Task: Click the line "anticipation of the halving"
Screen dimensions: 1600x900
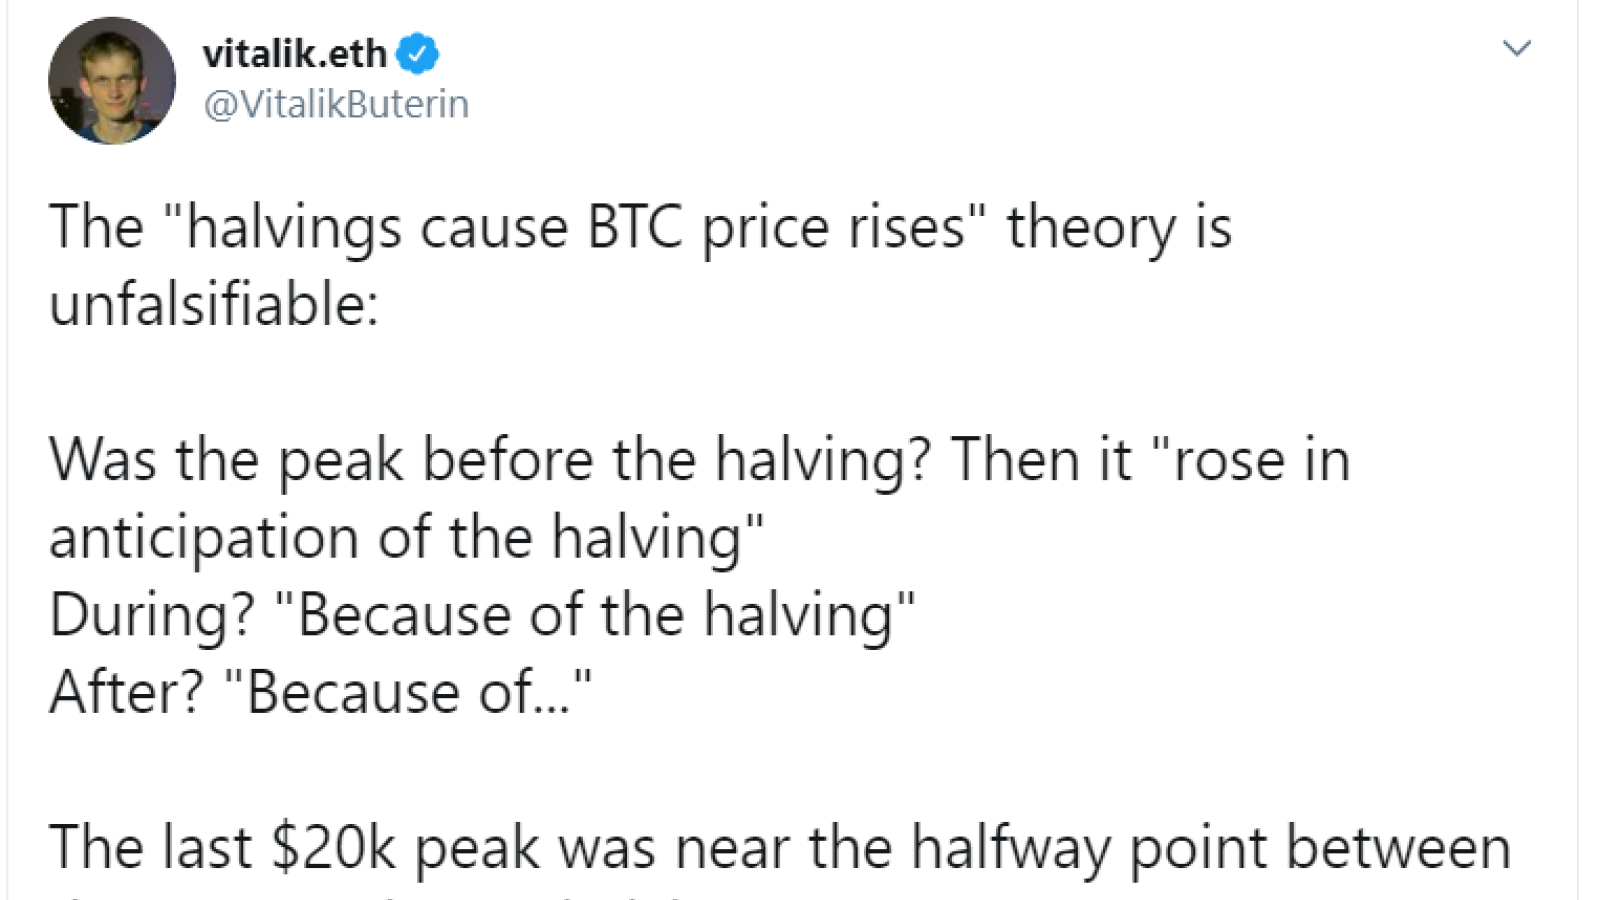Action: [x=406, y=538]
